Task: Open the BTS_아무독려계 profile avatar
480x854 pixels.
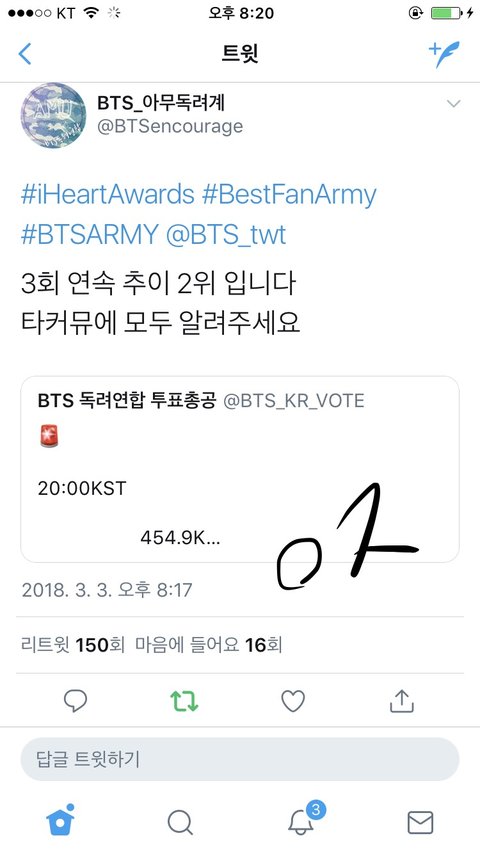Action: point(53,115)
